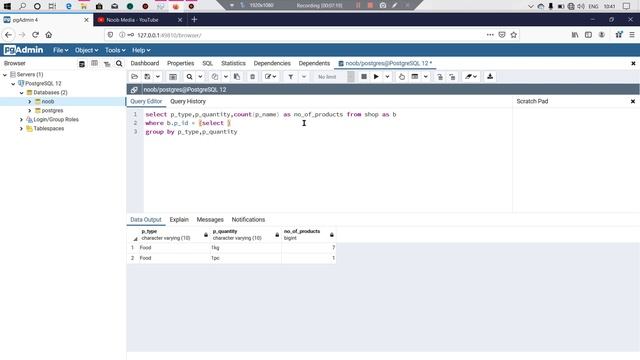Click the Rollback icon in toolbar

tap(452, 77)
